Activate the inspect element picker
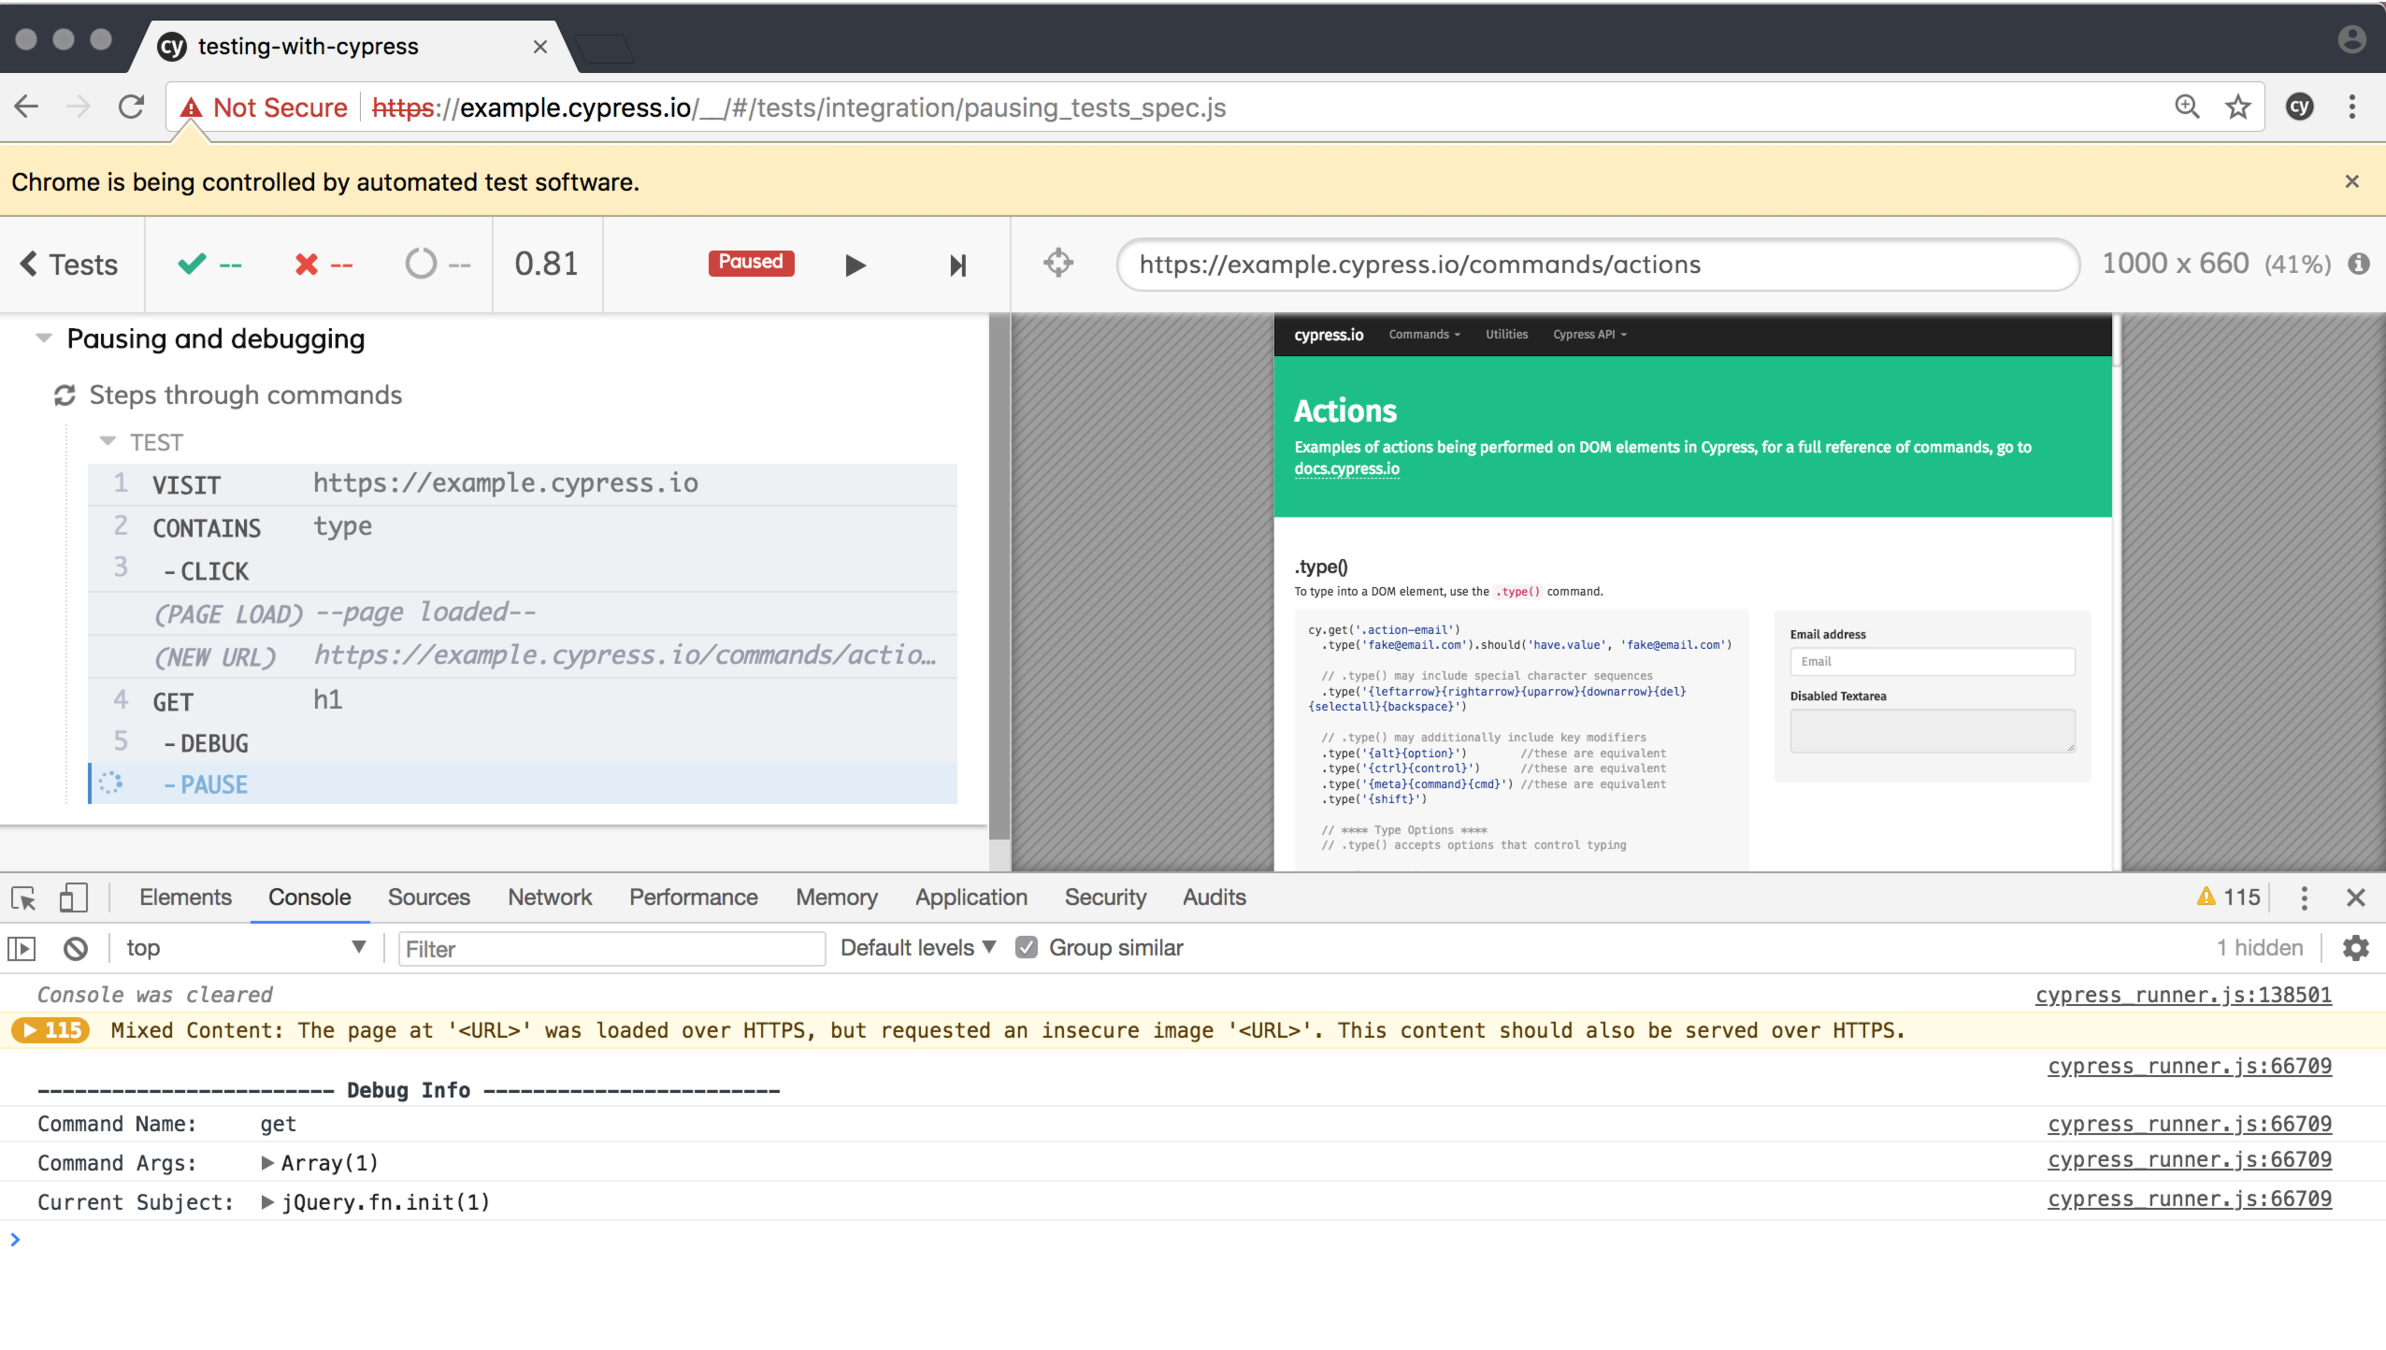Screen dimensions: 2386x1350 [24, 897]
